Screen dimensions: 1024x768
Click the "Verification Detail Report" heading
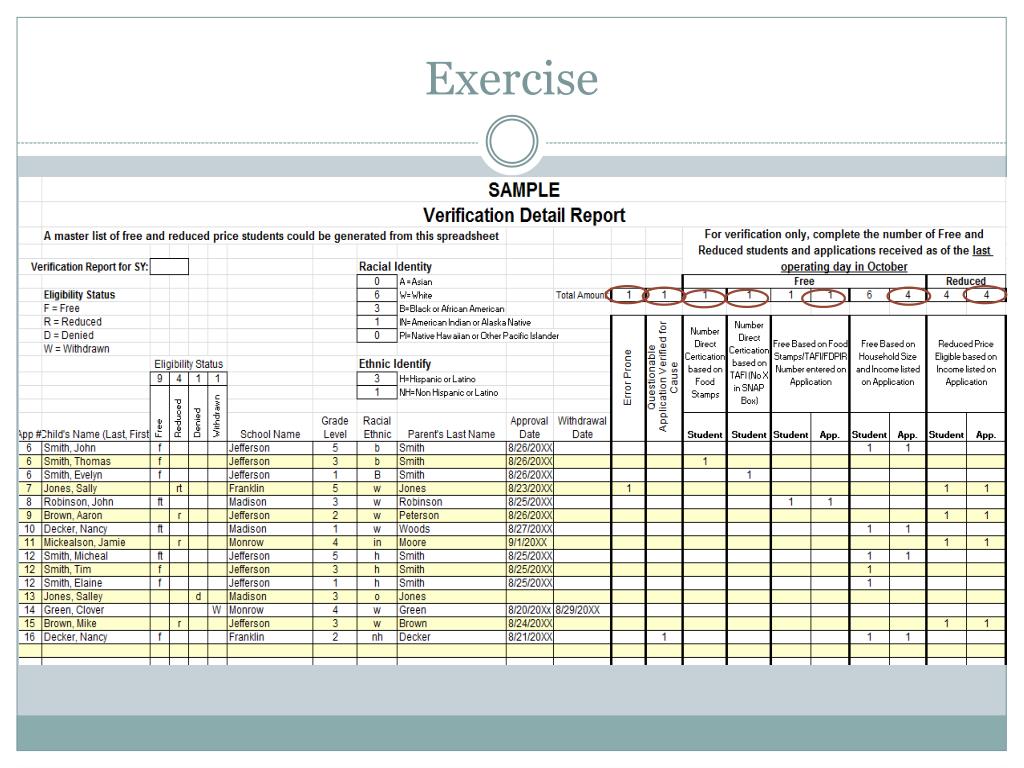(x=524, y=215)
